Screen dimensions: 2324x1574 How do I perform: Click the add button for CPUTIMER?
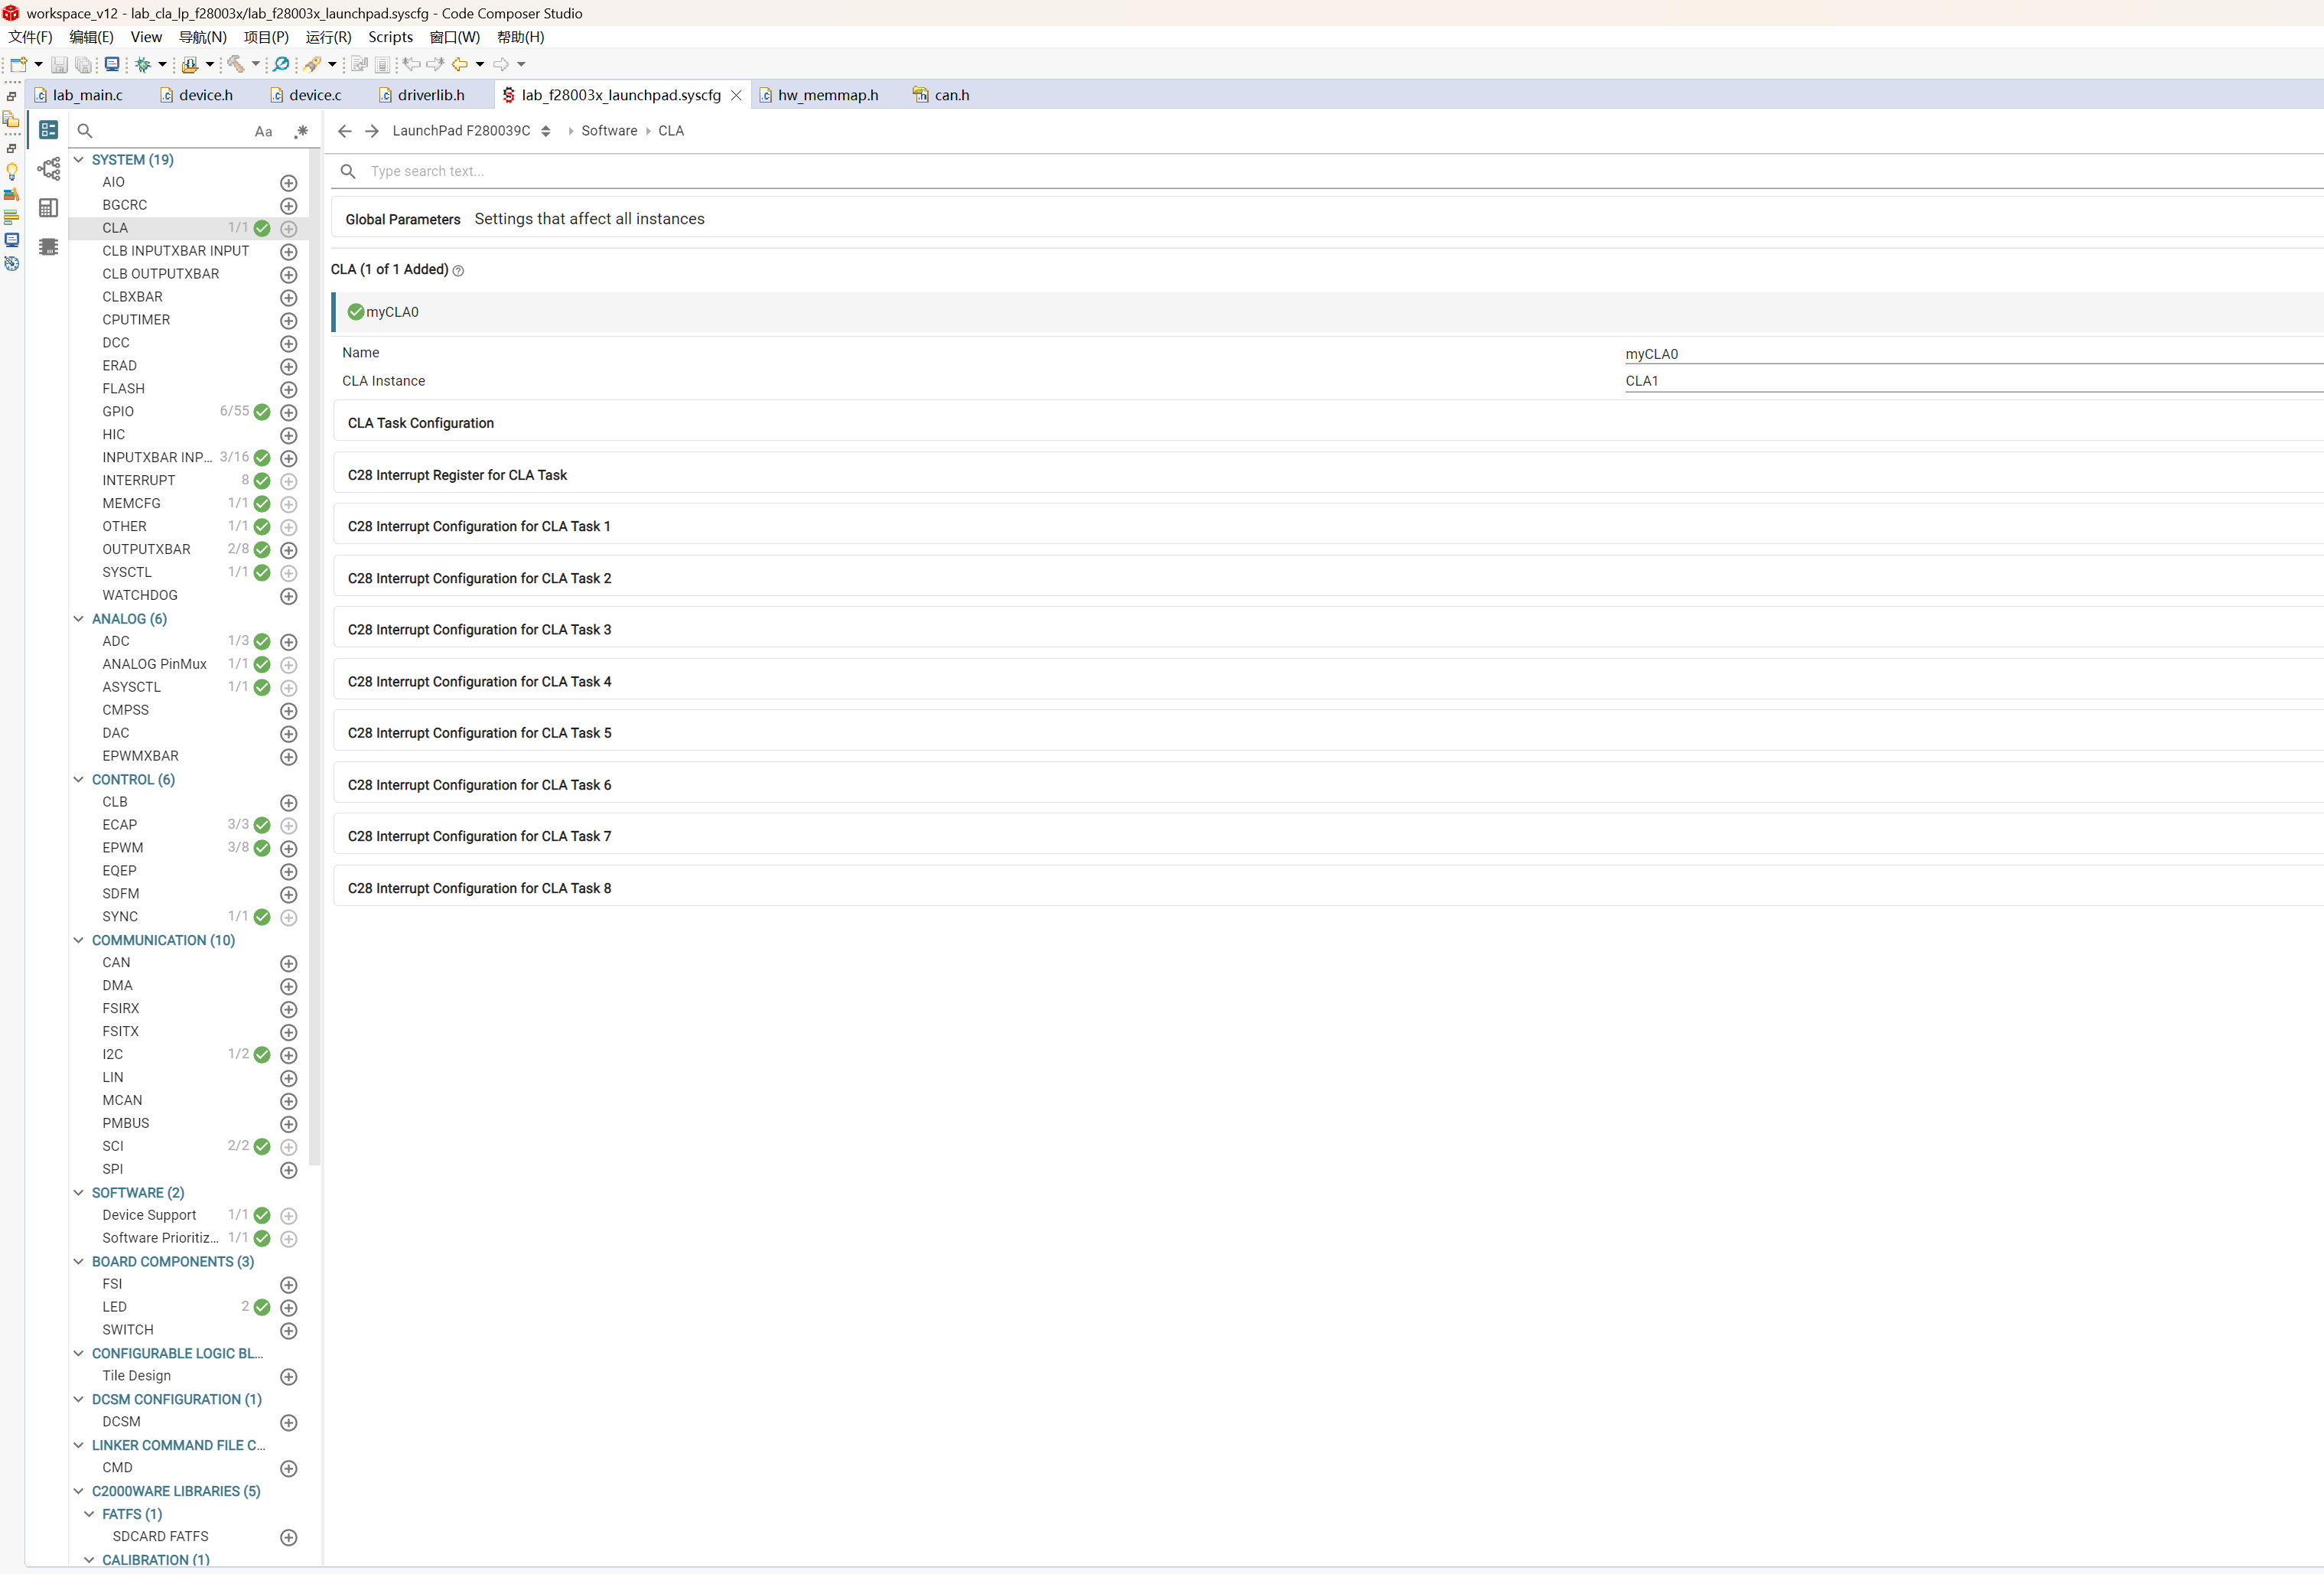(289, 320)
